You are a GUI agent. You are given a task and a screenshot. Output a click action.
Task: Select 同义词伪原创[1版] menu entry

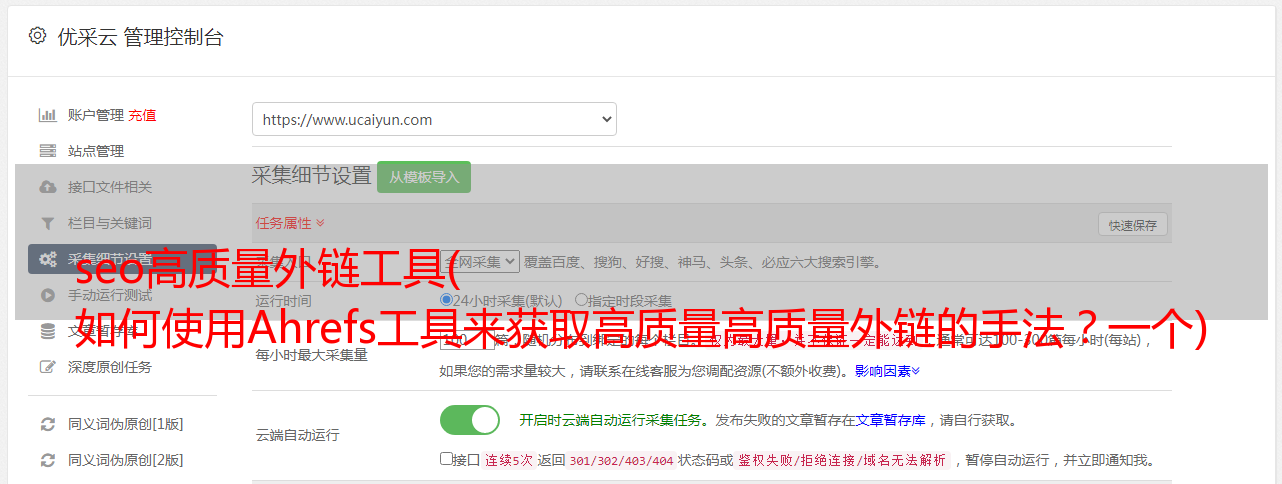(126, 424)
